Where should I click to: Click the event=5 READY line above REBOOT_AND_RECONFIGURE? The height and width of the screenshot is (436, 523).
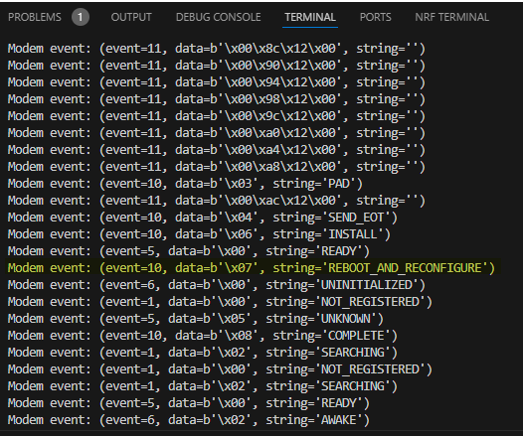pos(189,251)
